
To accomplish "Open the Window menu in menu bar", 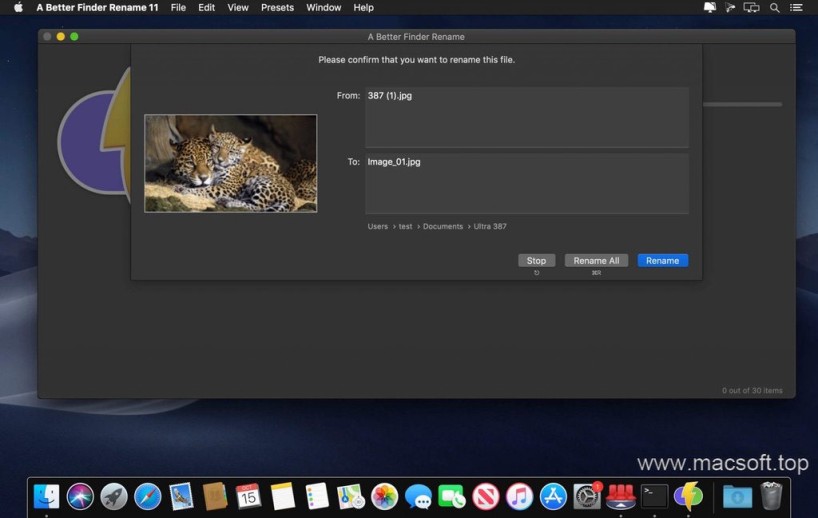I will pos(323,7).
